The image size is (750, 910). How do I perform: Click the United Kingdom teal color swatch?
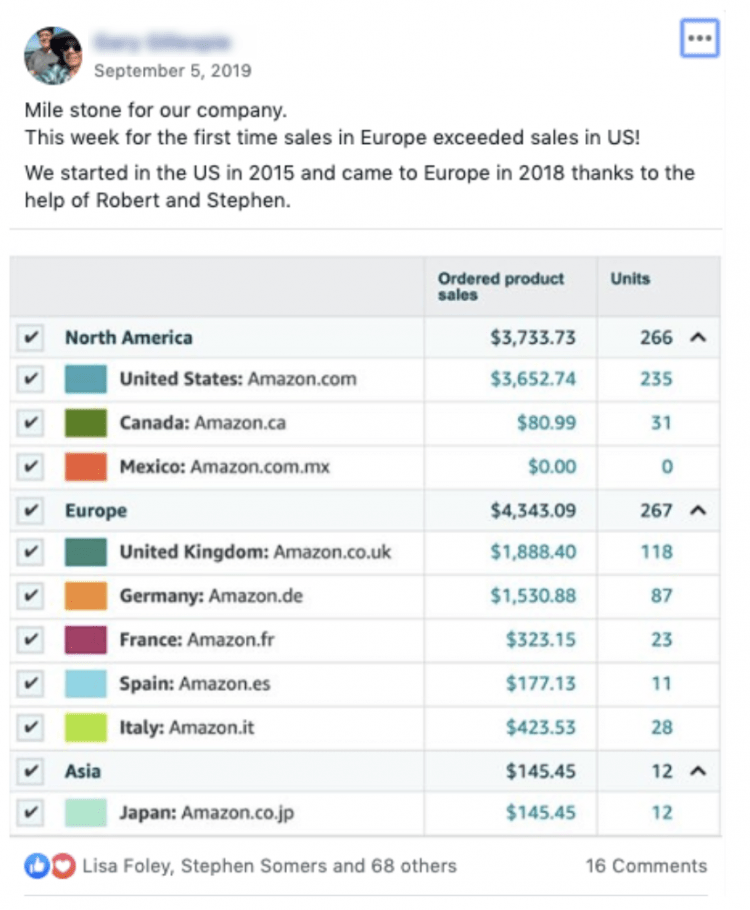[x=86, y=553]
